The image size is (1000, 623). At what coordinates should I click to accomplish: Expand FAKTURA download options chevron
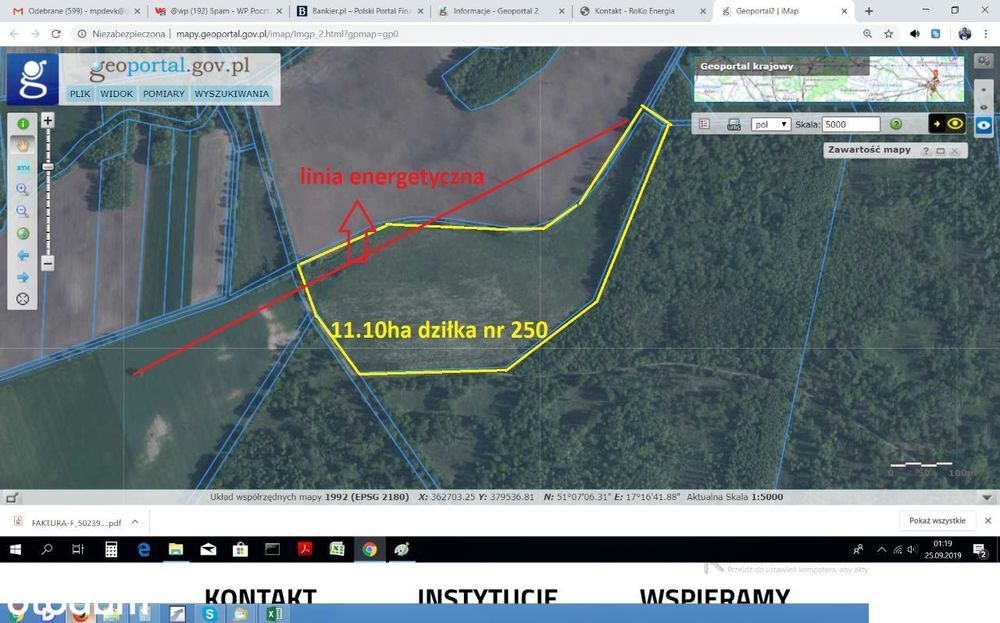[x=135, y=522]
